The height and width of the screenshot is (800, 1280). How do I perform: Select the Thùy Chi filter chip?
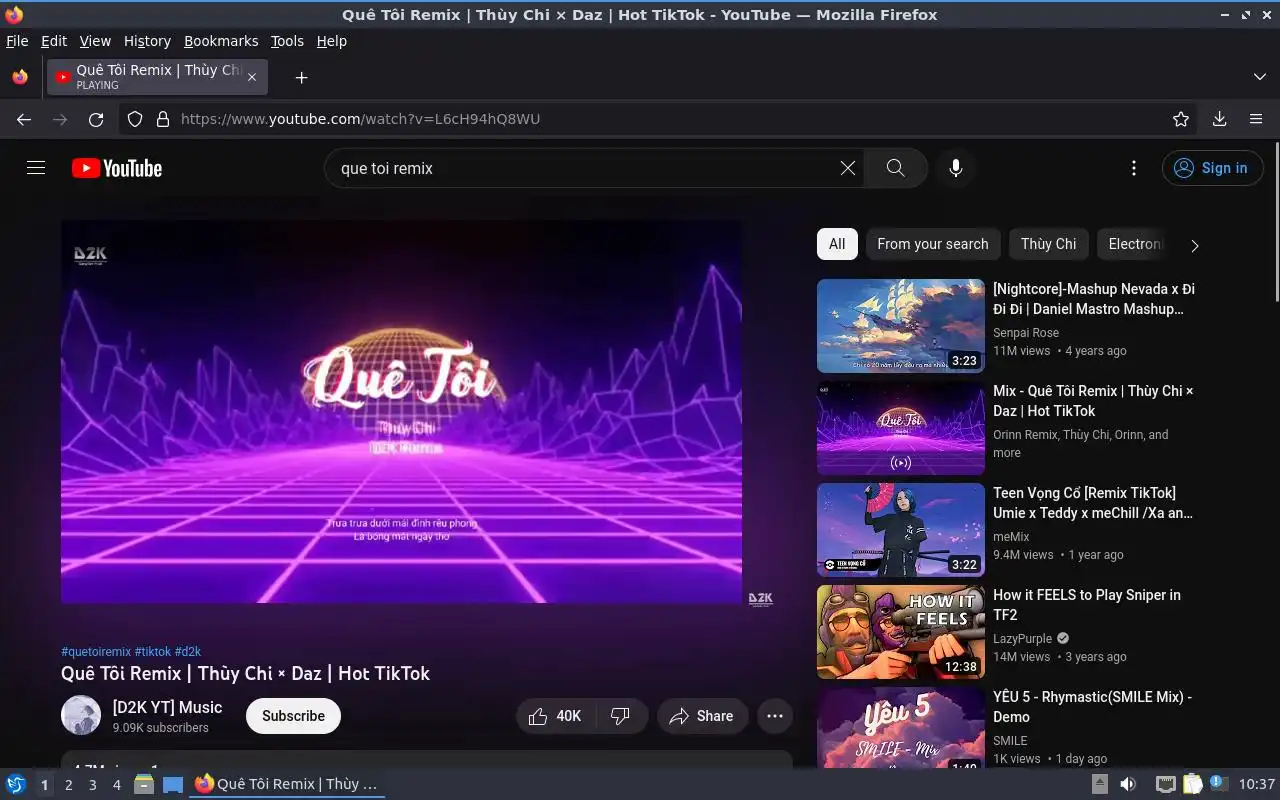[x=1048, y=244]
